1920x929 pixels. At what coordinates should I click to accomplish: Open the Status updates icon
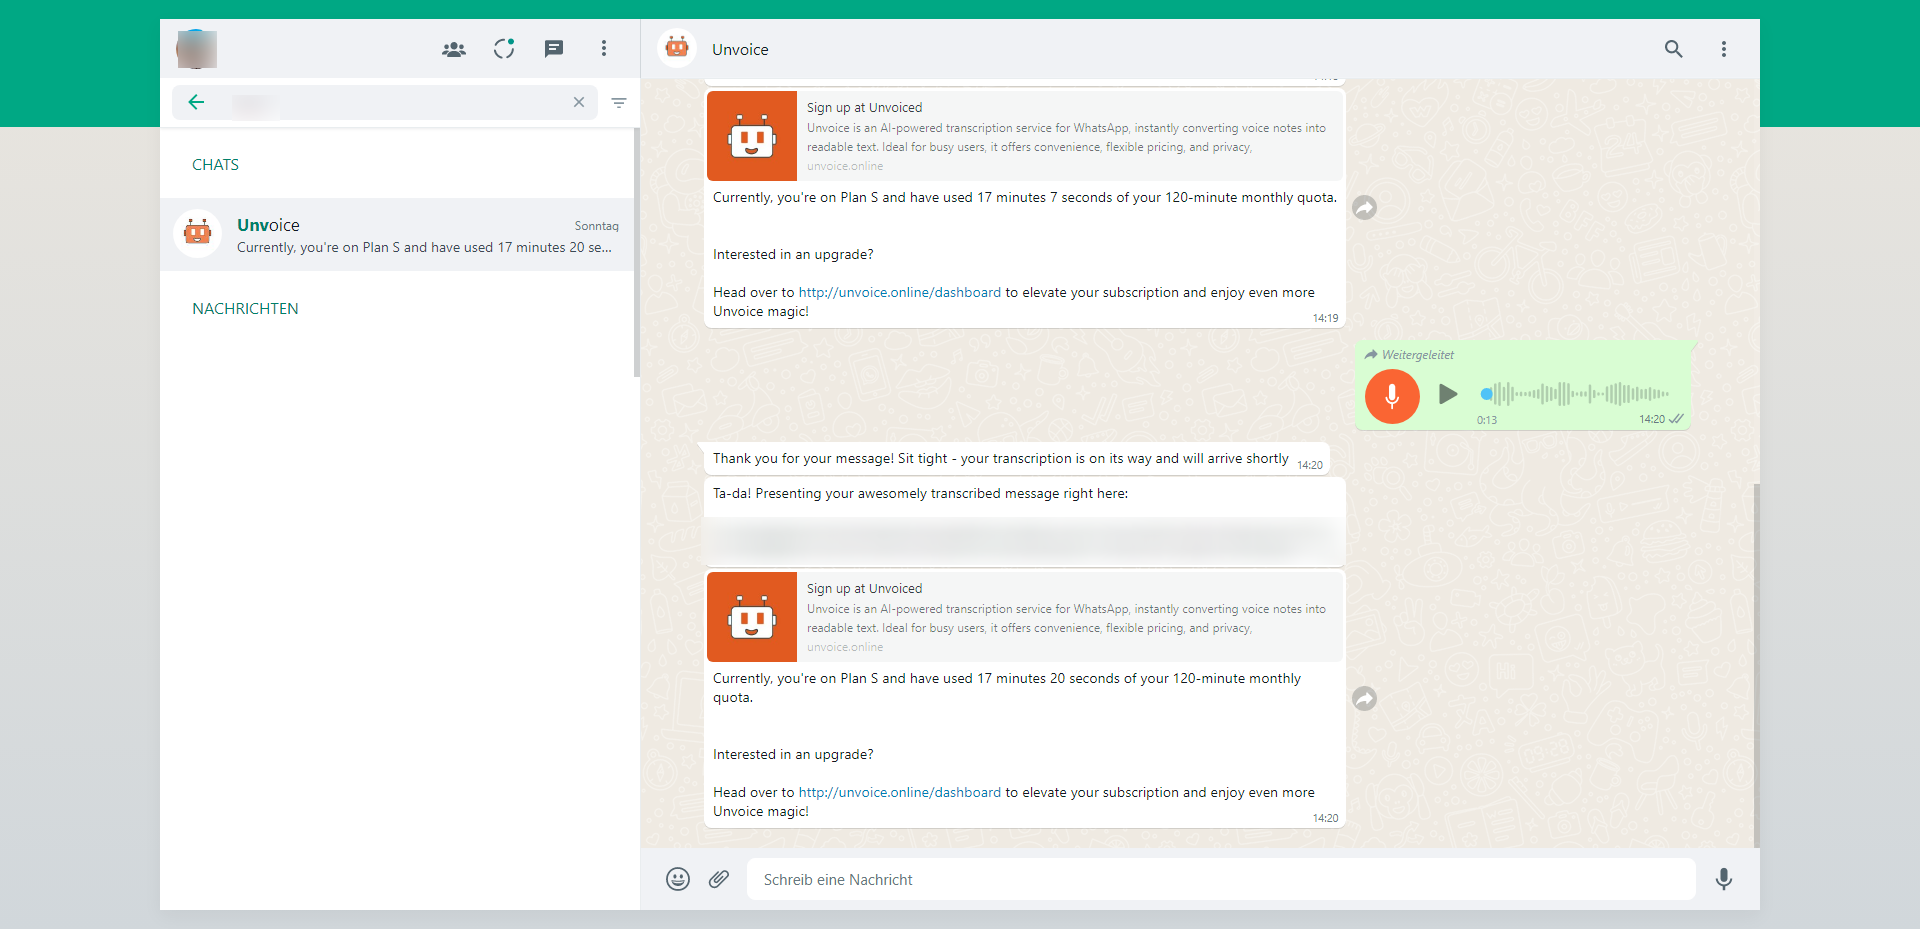click(504, 49)
